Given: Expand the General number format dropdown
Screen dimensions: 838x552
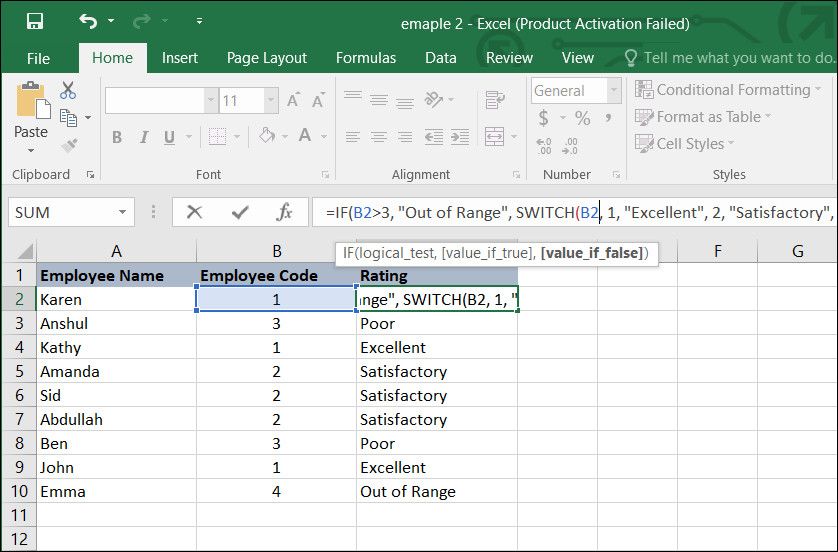Looking at the screenshot, I should pos(614,90).
